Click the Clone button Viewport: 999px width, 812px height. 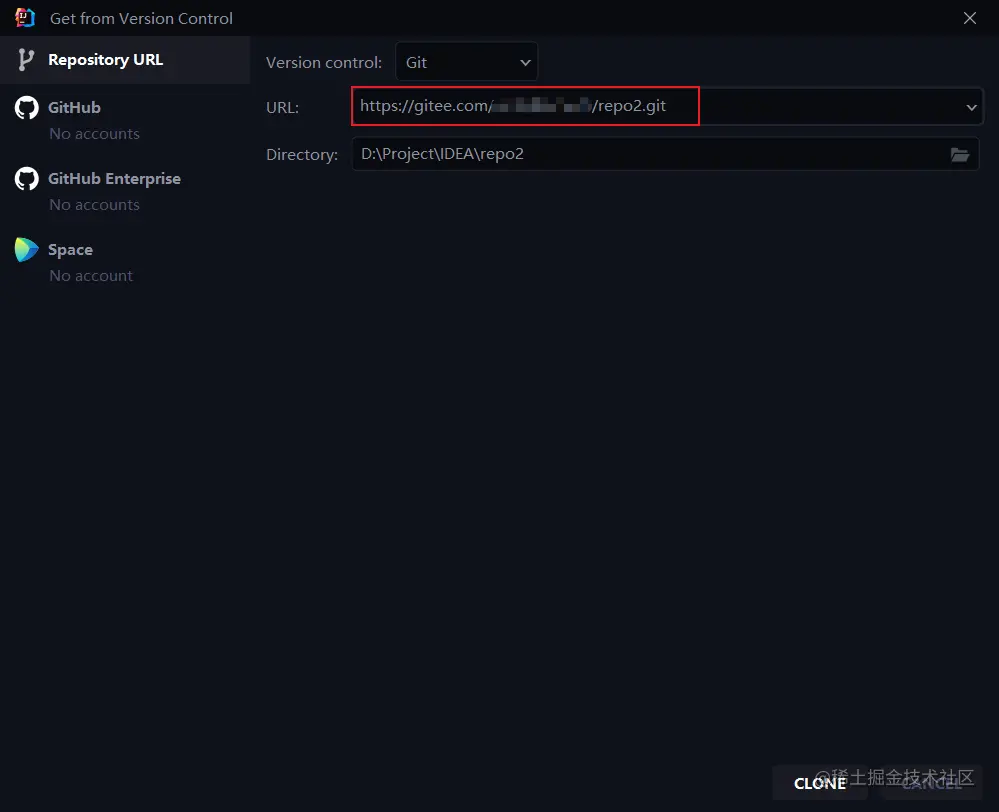point(820,783)
